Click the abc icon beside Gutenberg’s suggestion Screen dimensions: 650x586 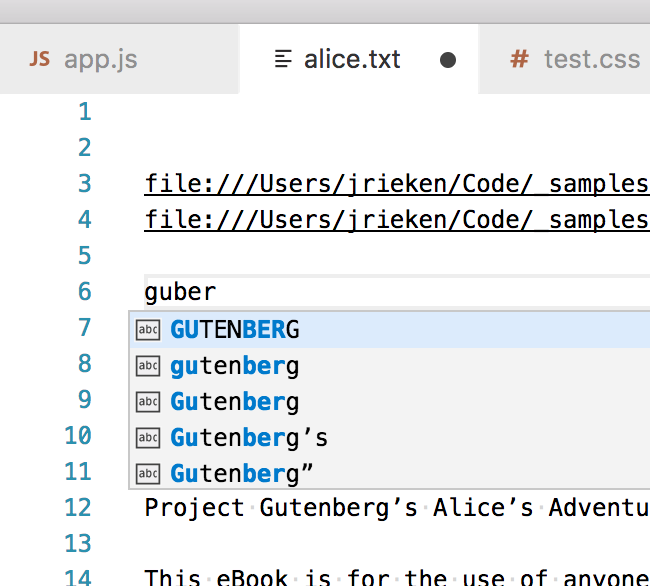148,438
